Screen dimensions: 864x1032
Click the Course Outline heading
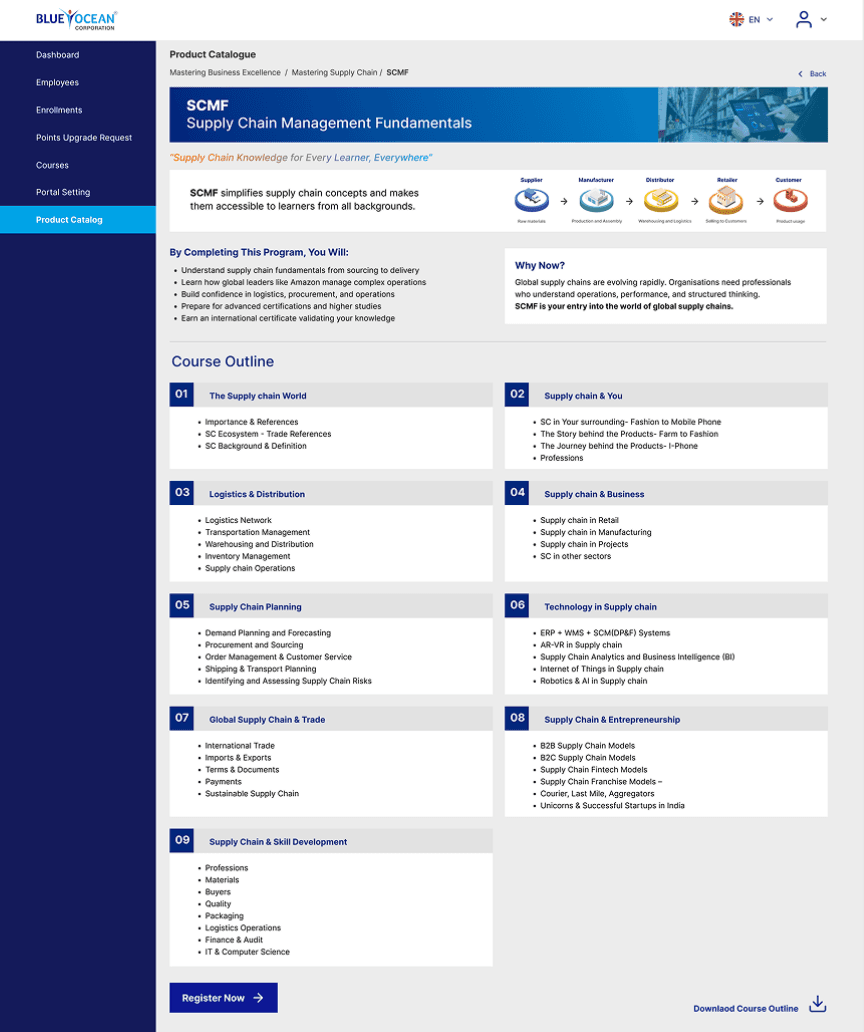[x=222, y=361]
